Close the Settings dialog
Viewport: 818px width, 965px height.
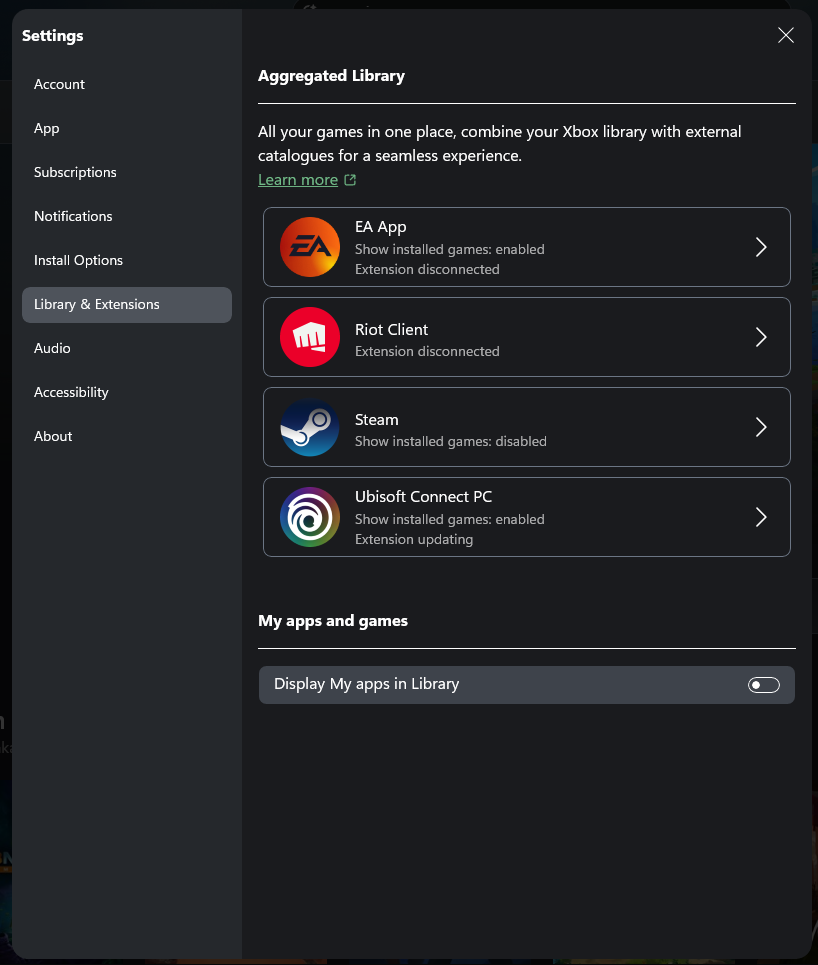[785, 35]
